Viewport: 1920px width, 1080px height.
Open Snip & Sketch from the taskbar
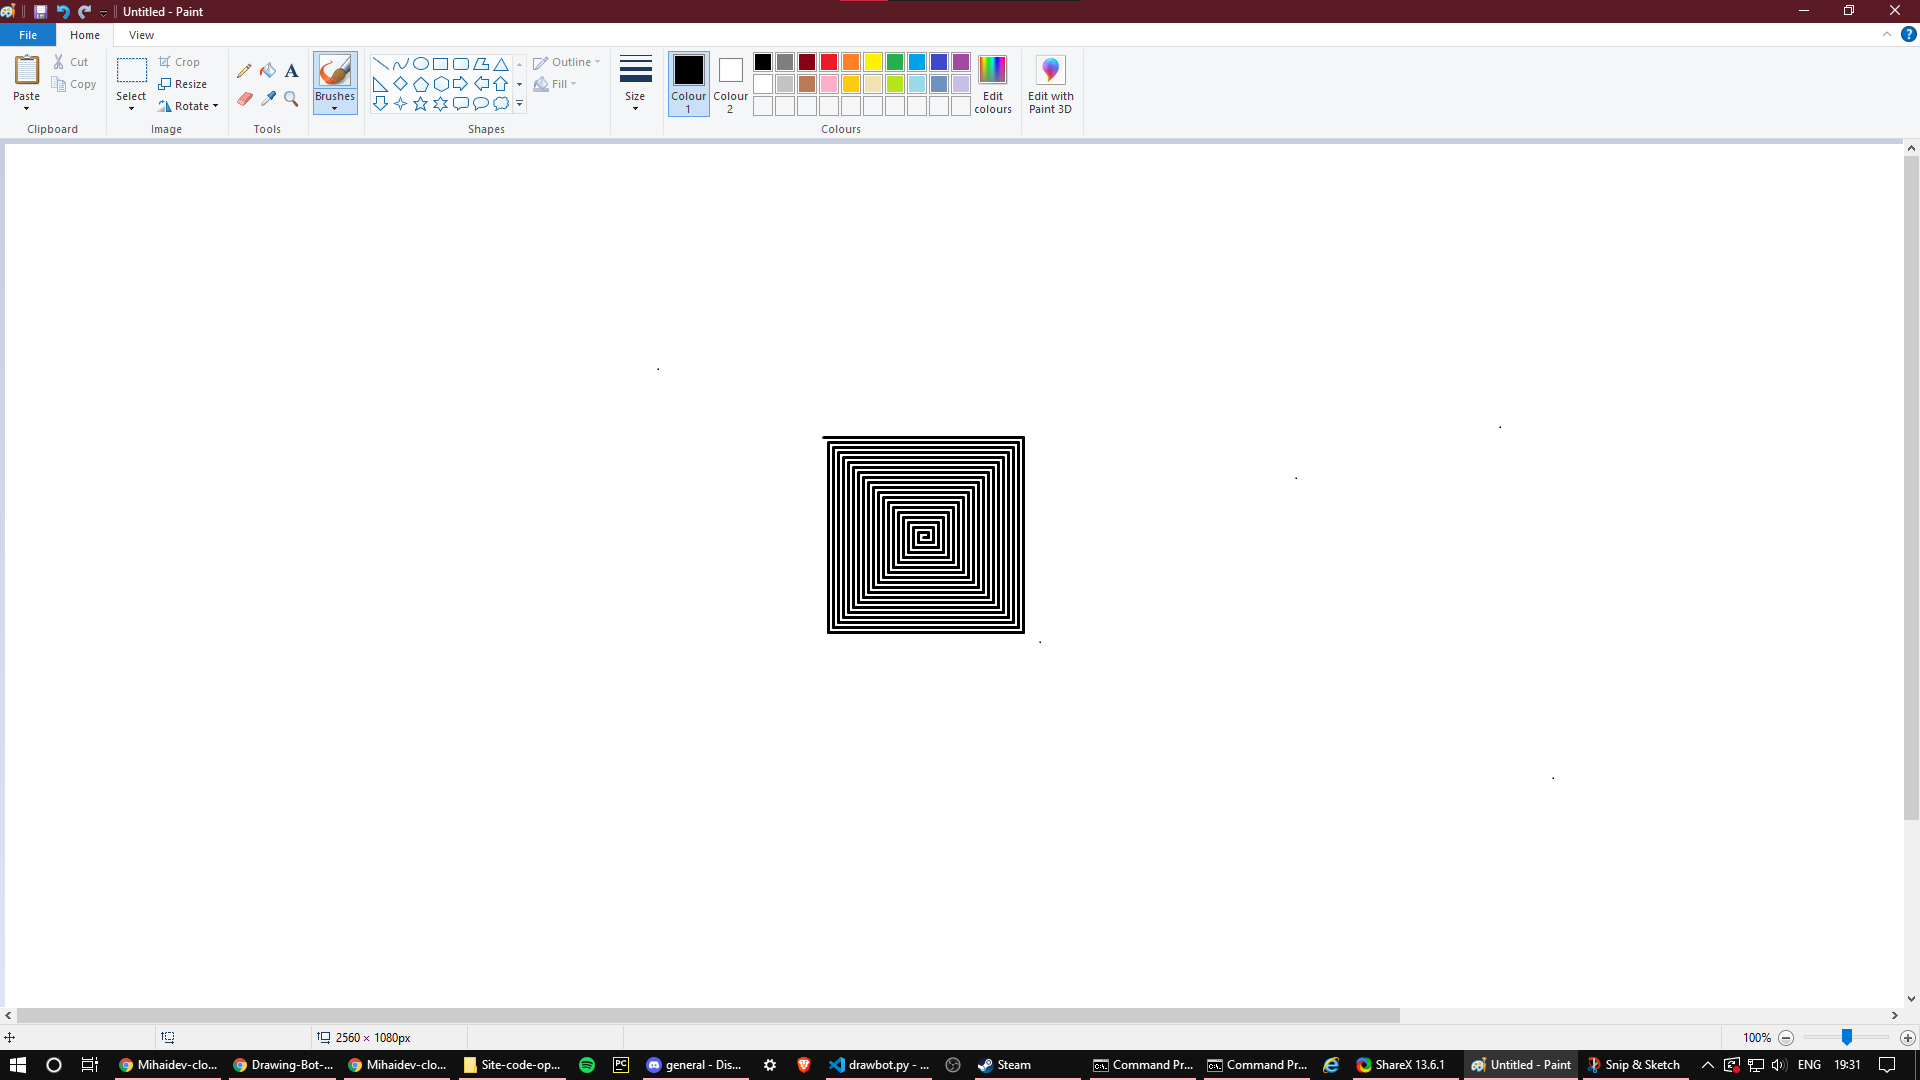[x=1633, y=1064]
